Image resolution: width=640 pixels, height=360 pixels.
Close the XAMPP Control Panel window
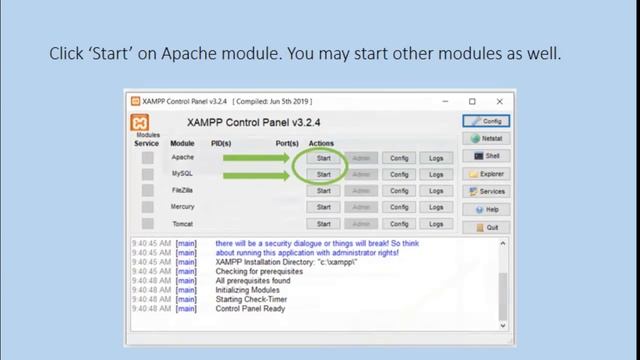tap(500, 101)
